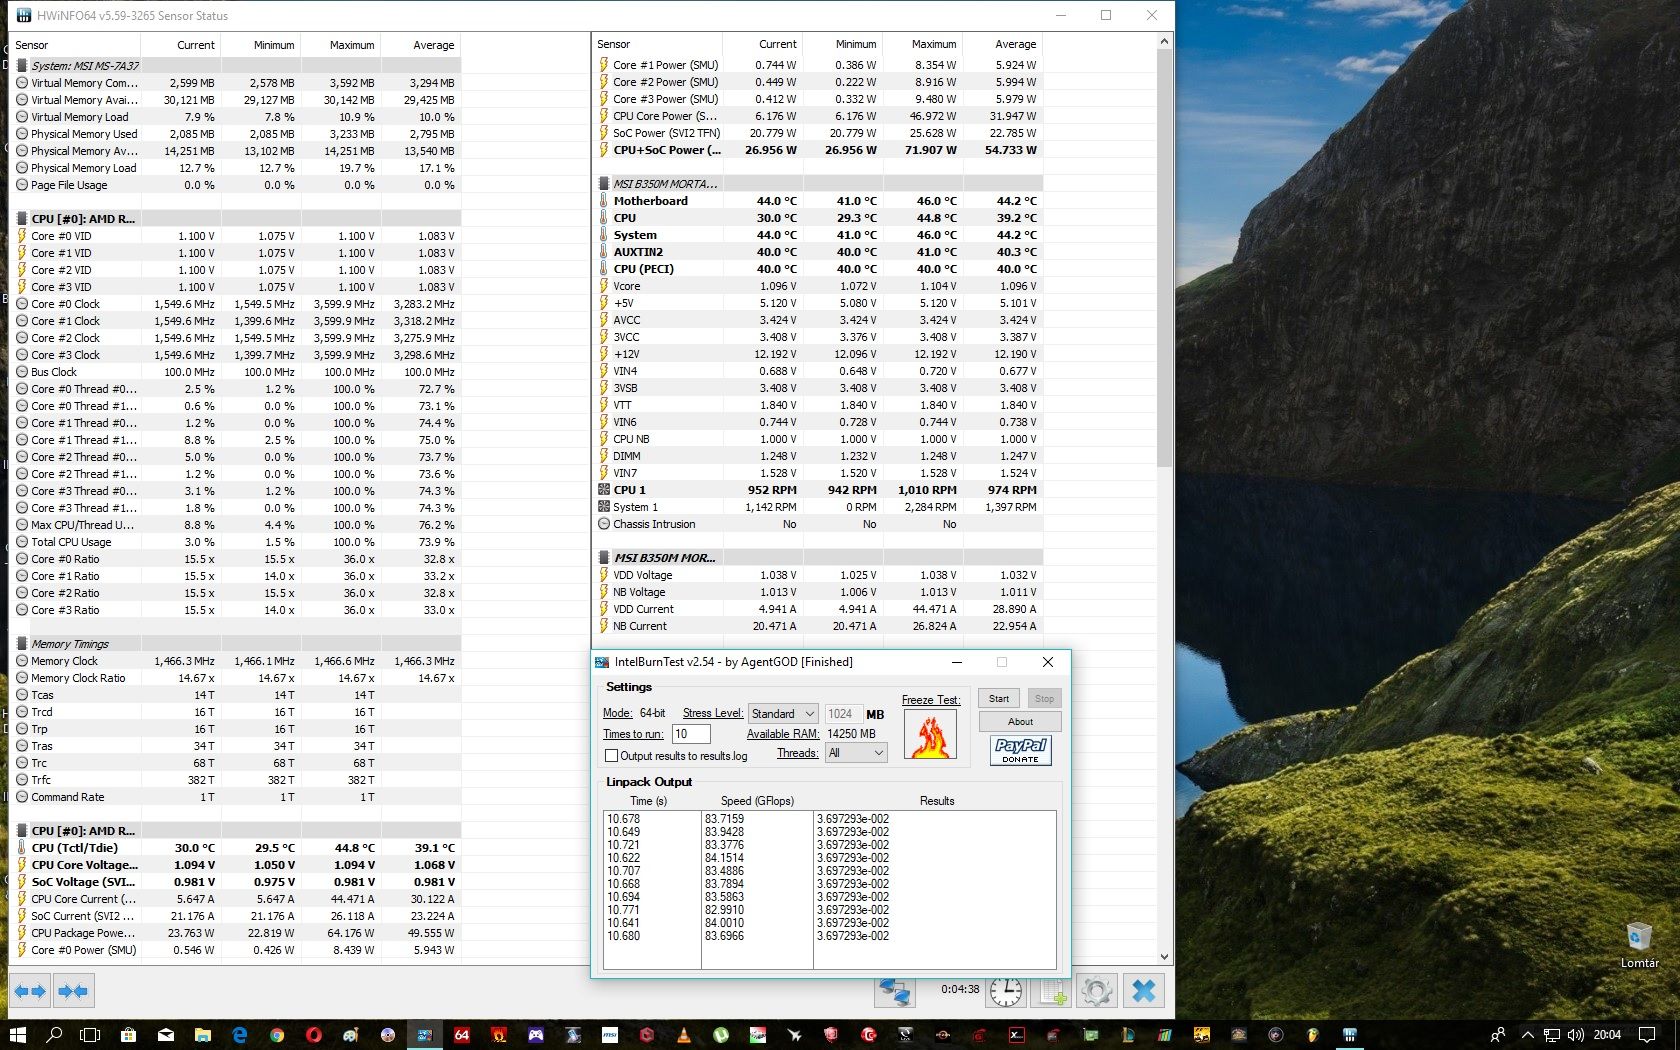Open Task View on the taskbar
The image size is (1680, 1050).
[90, 1035]
